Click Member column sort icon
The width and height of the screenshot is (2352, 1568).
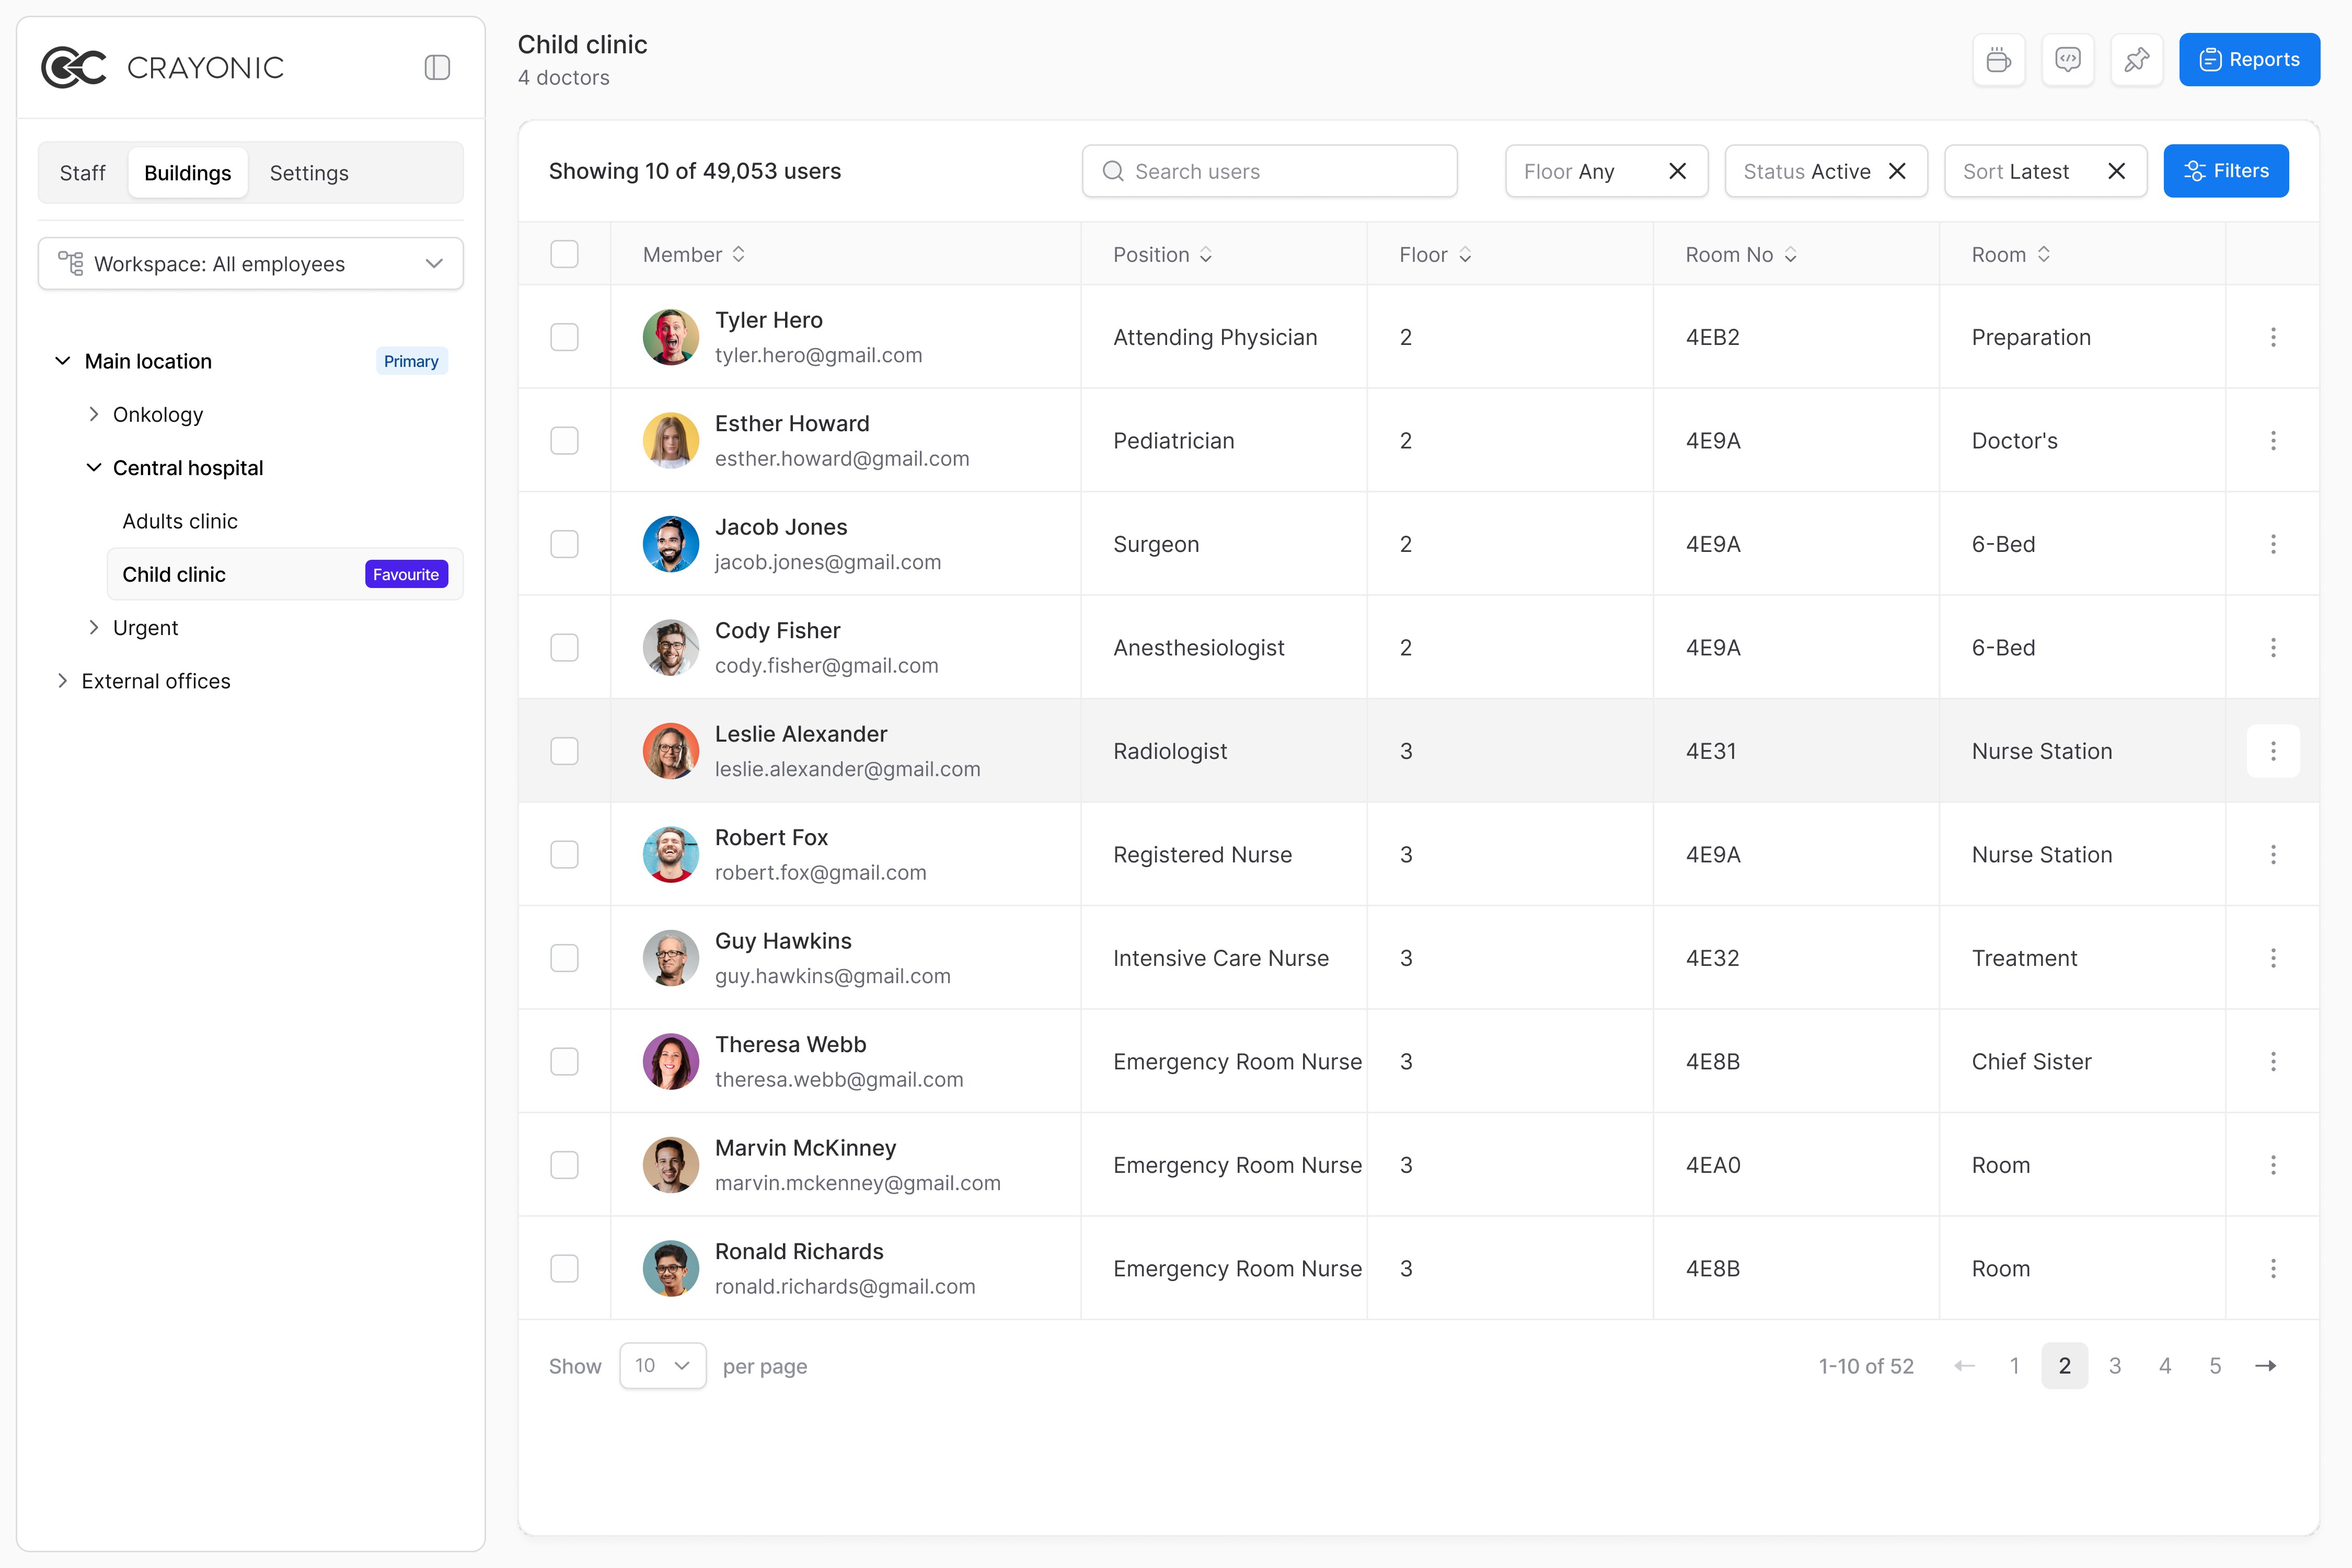(x=739, y=255)
